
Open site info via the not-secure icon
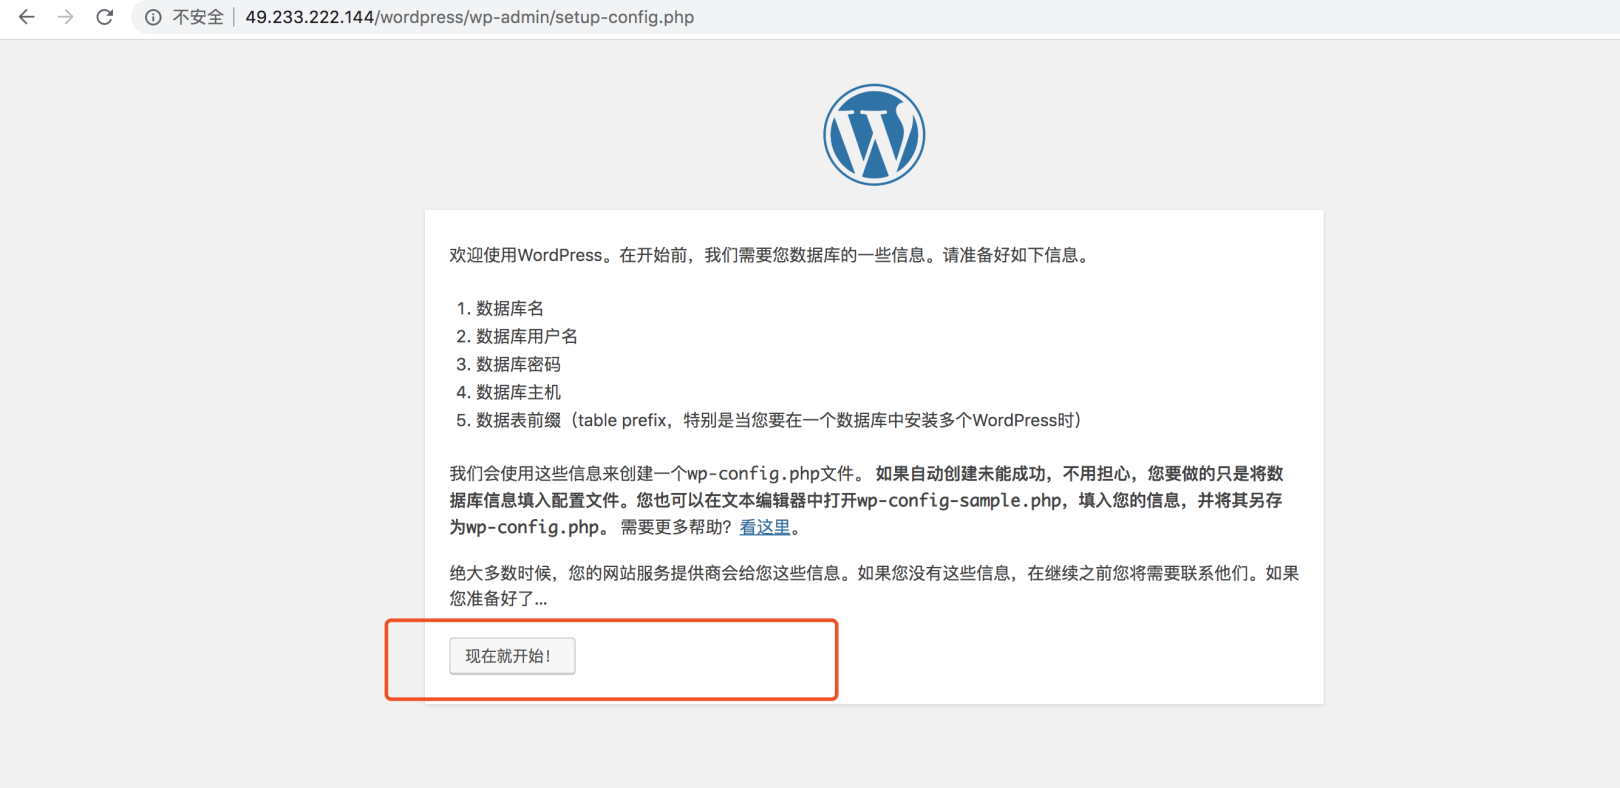click(x=153, y=17)
